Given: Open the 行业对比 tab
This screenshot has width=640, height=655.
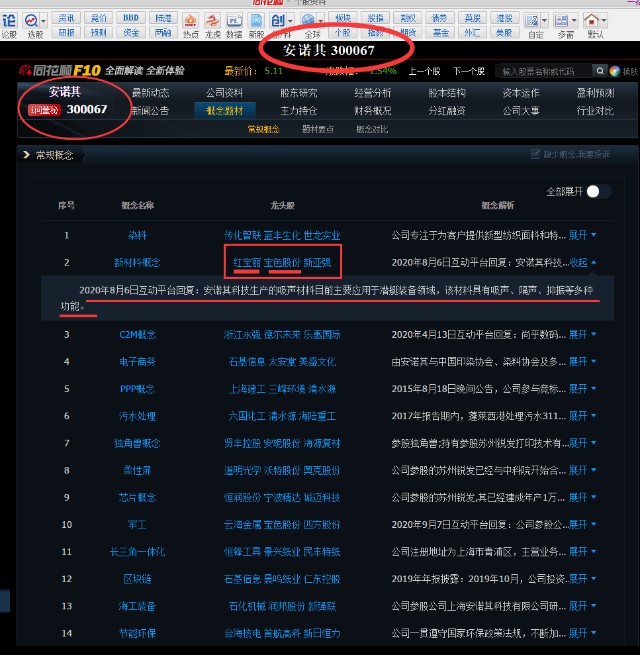Looking at the screenshot, I should 595,111.
